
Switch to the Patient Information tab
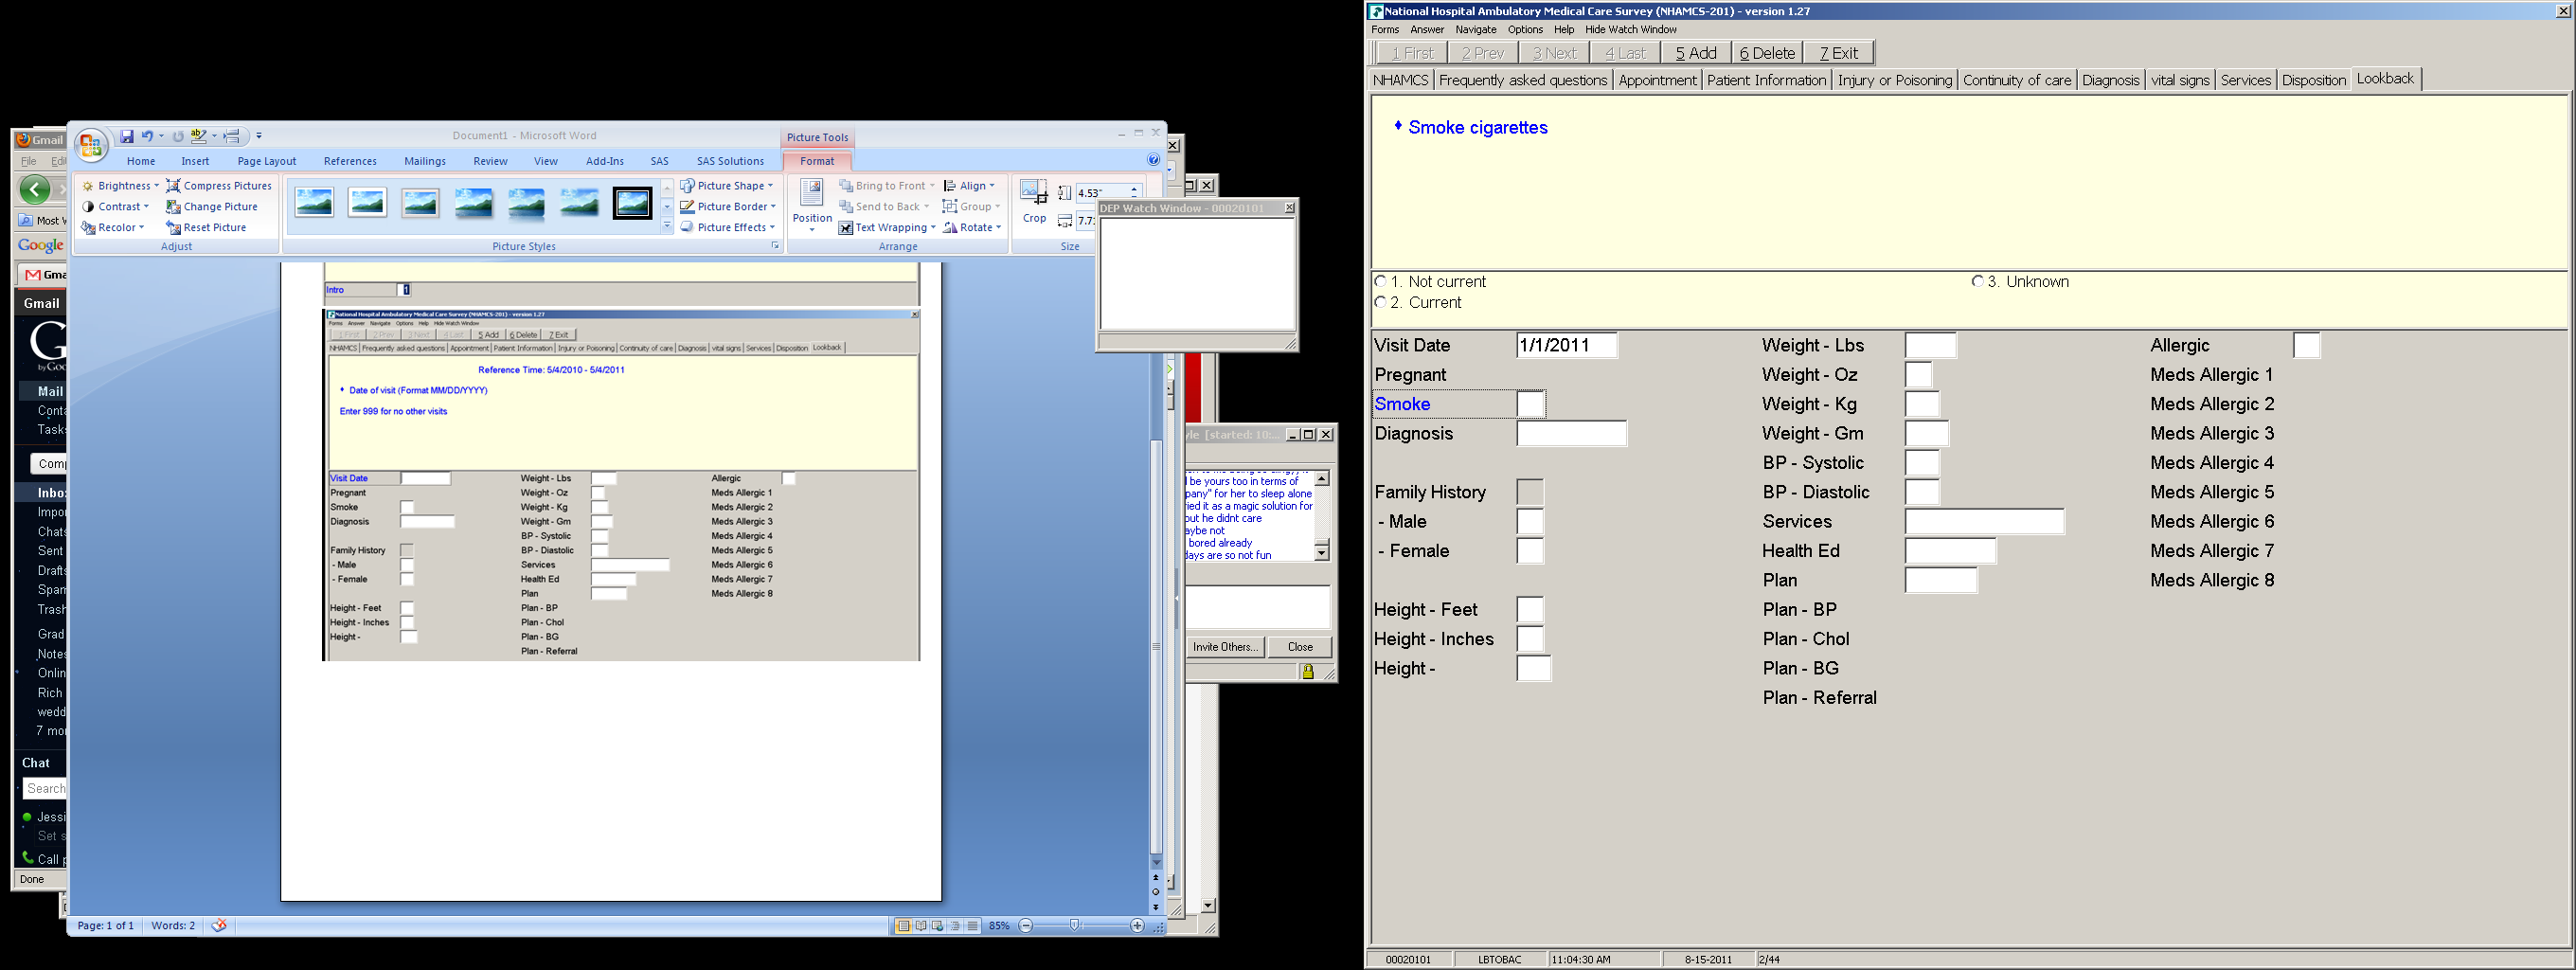1766,80
